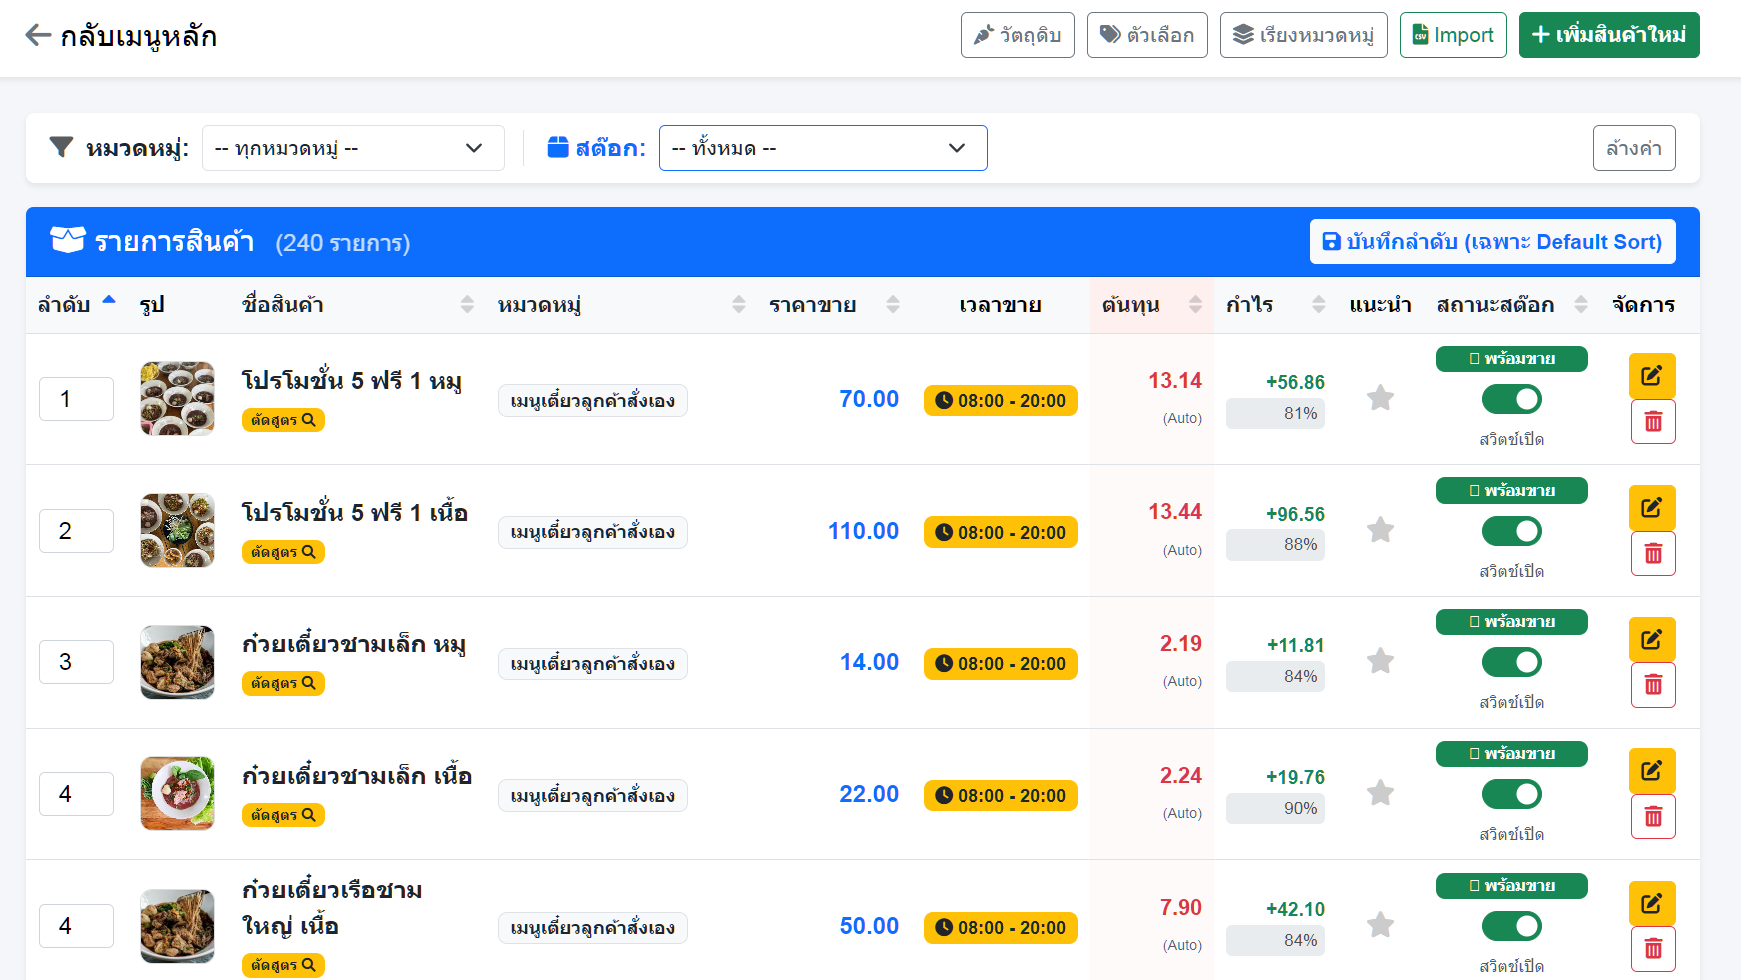Viewport: 1741px width, 980px height.
Task: Star ก๋วยเตี๋ยวเรือชามใหญ่ เนื้อ as recommended
Action: pos(1380,925)
